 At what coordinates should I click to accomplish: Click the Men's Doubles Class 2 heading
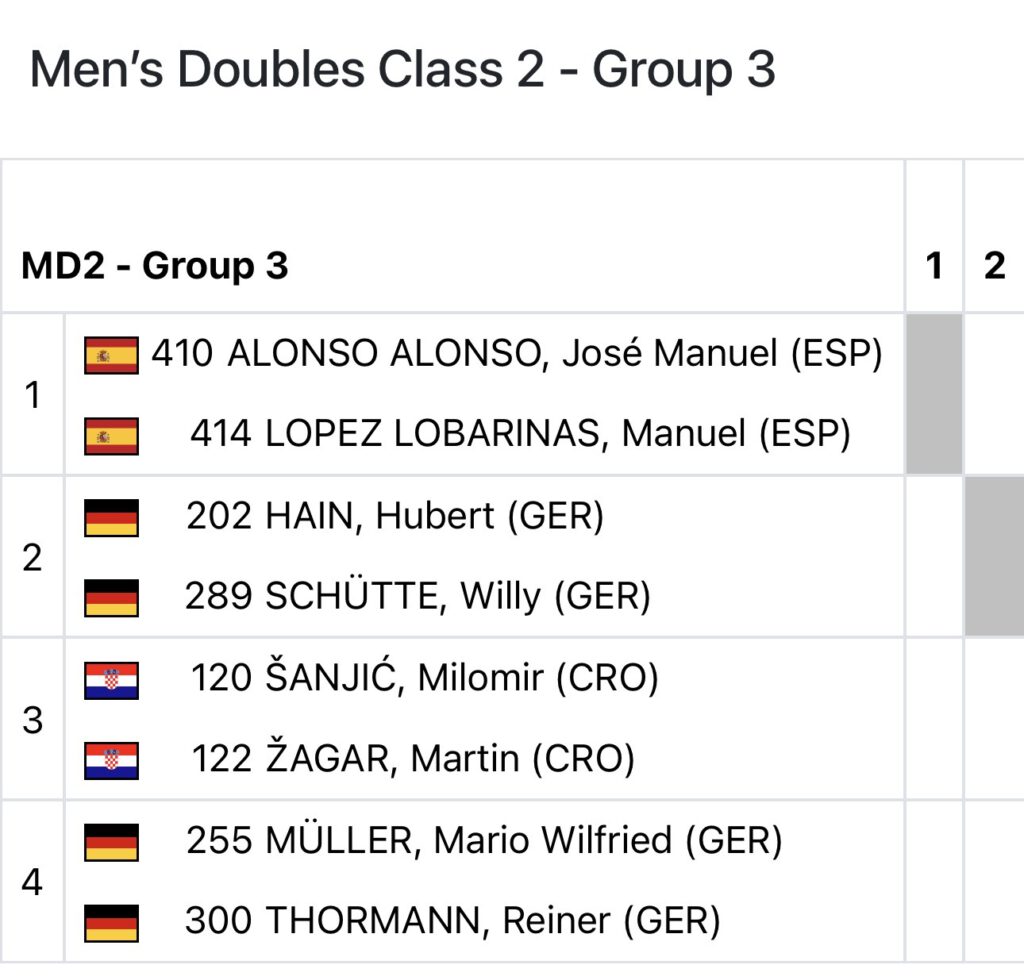coord(402,70)
